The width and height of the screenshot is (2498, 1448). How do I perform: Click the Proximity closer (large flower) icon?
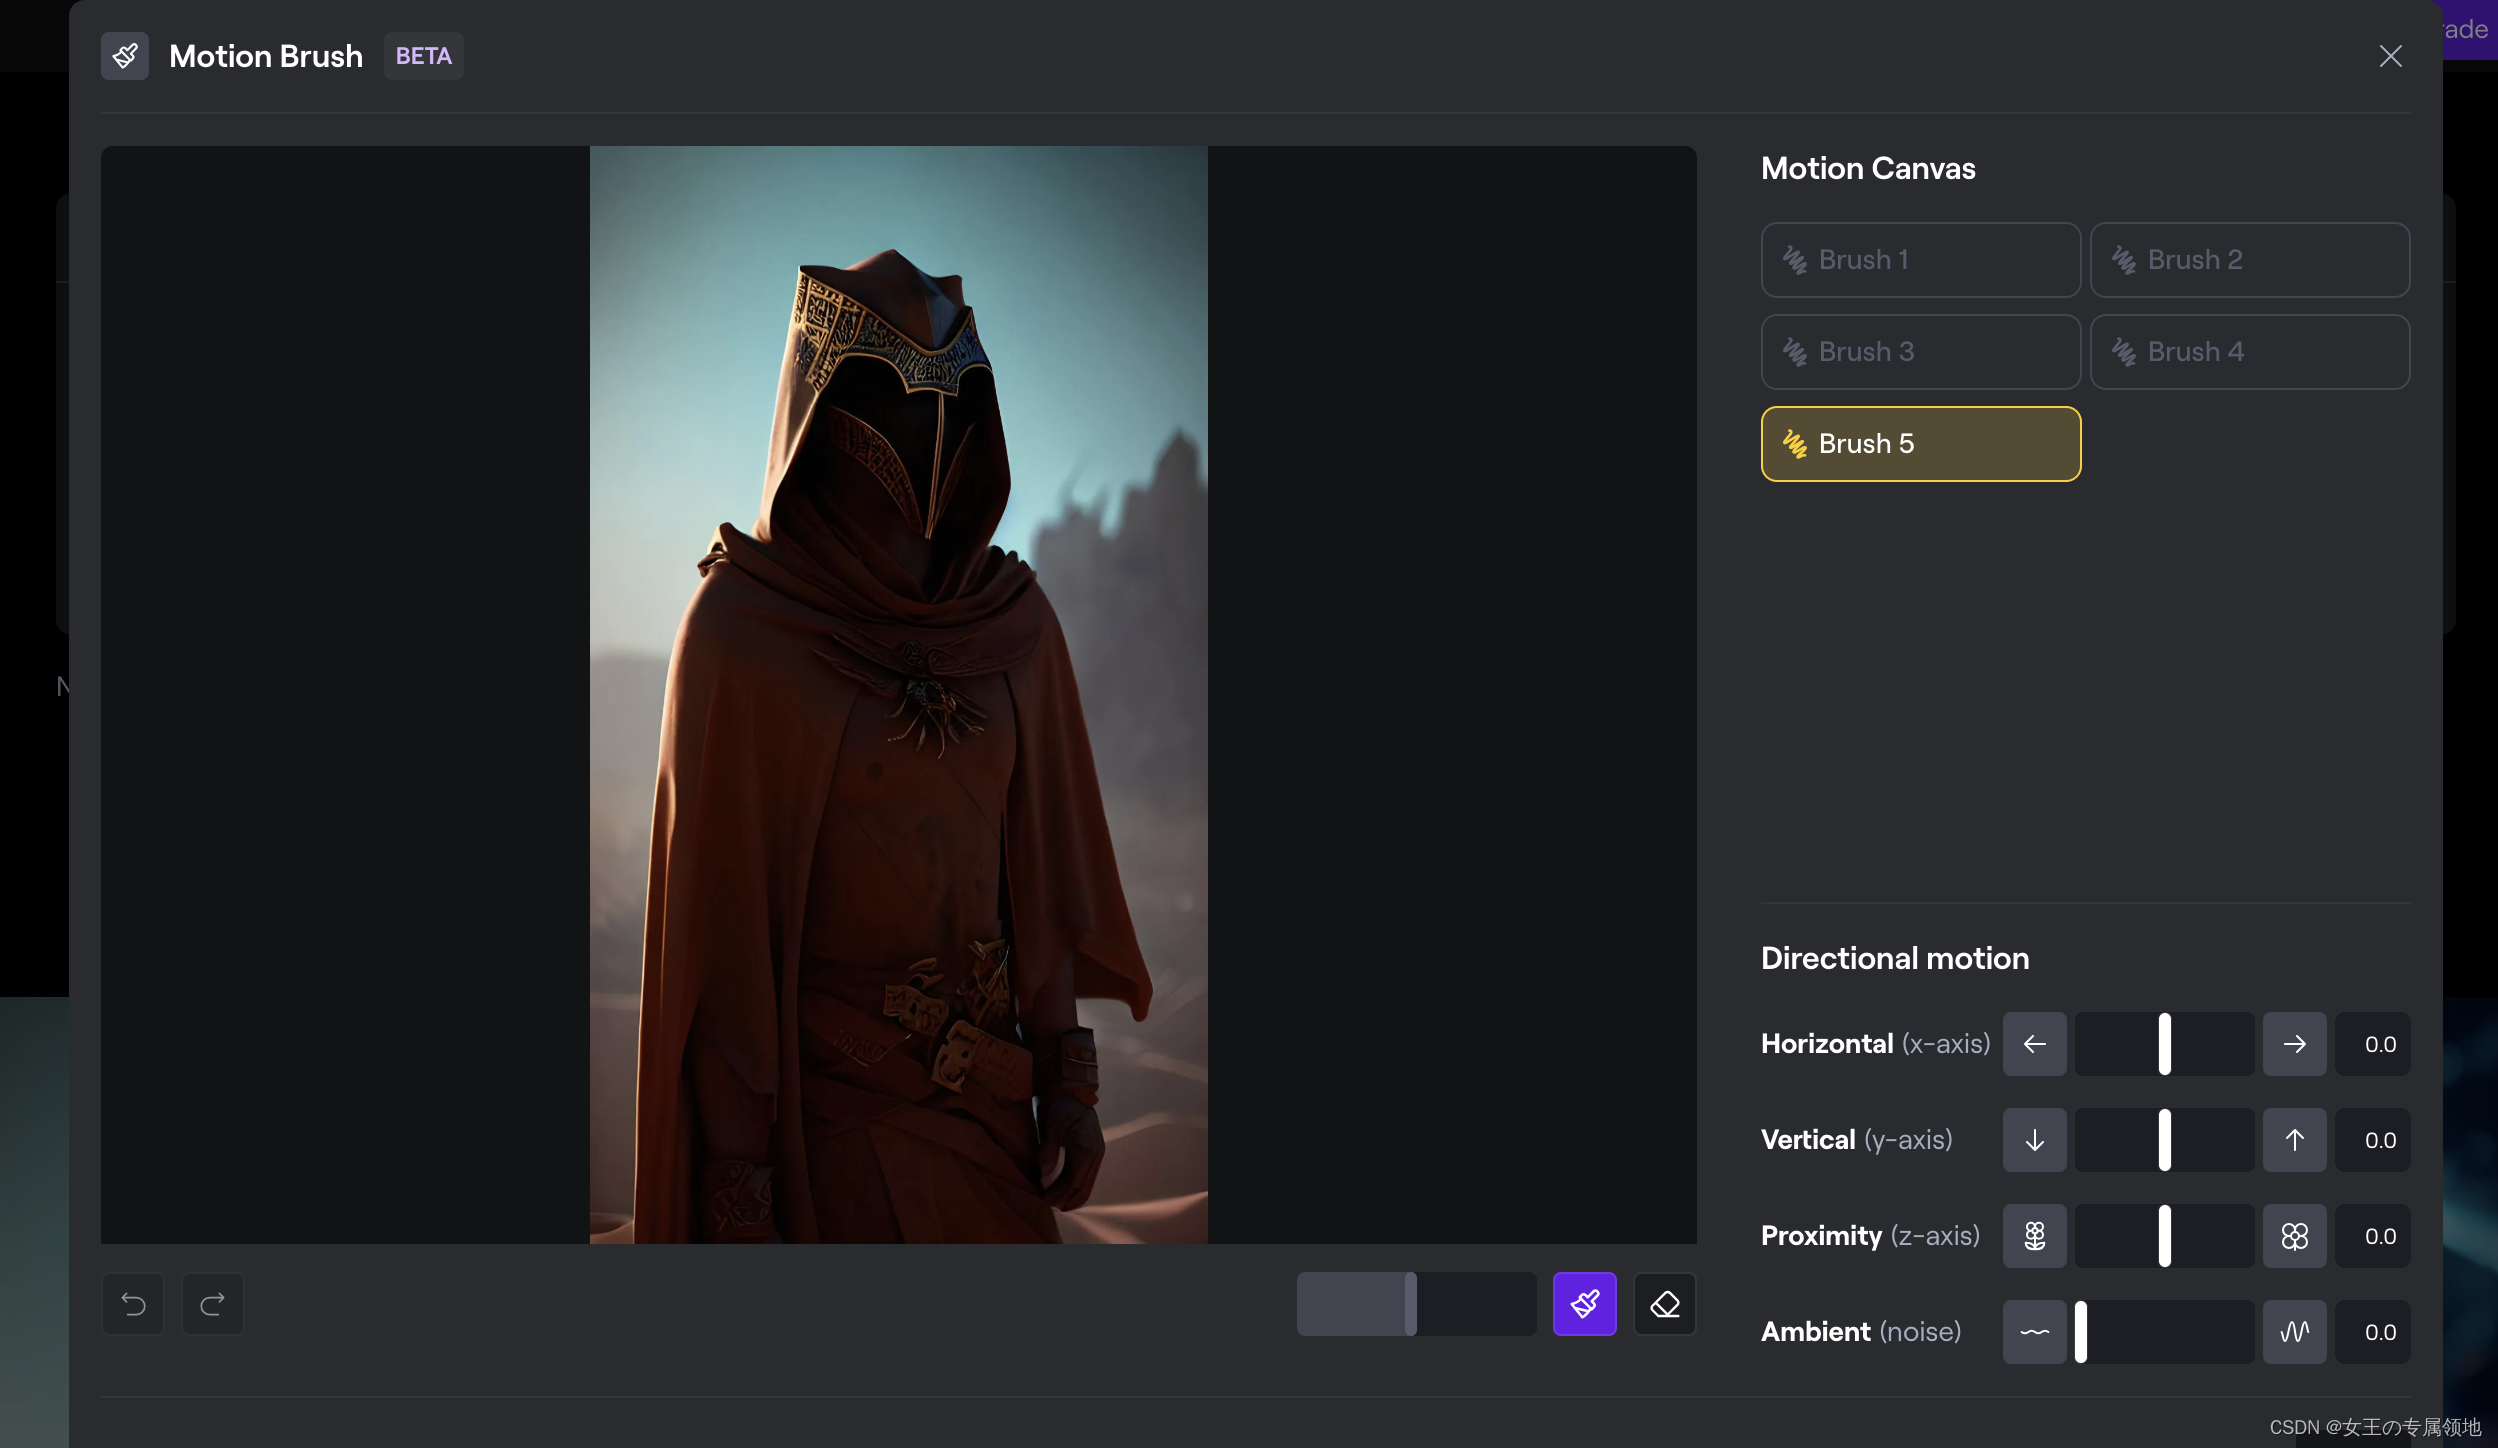click(x=2294, y=1236)
